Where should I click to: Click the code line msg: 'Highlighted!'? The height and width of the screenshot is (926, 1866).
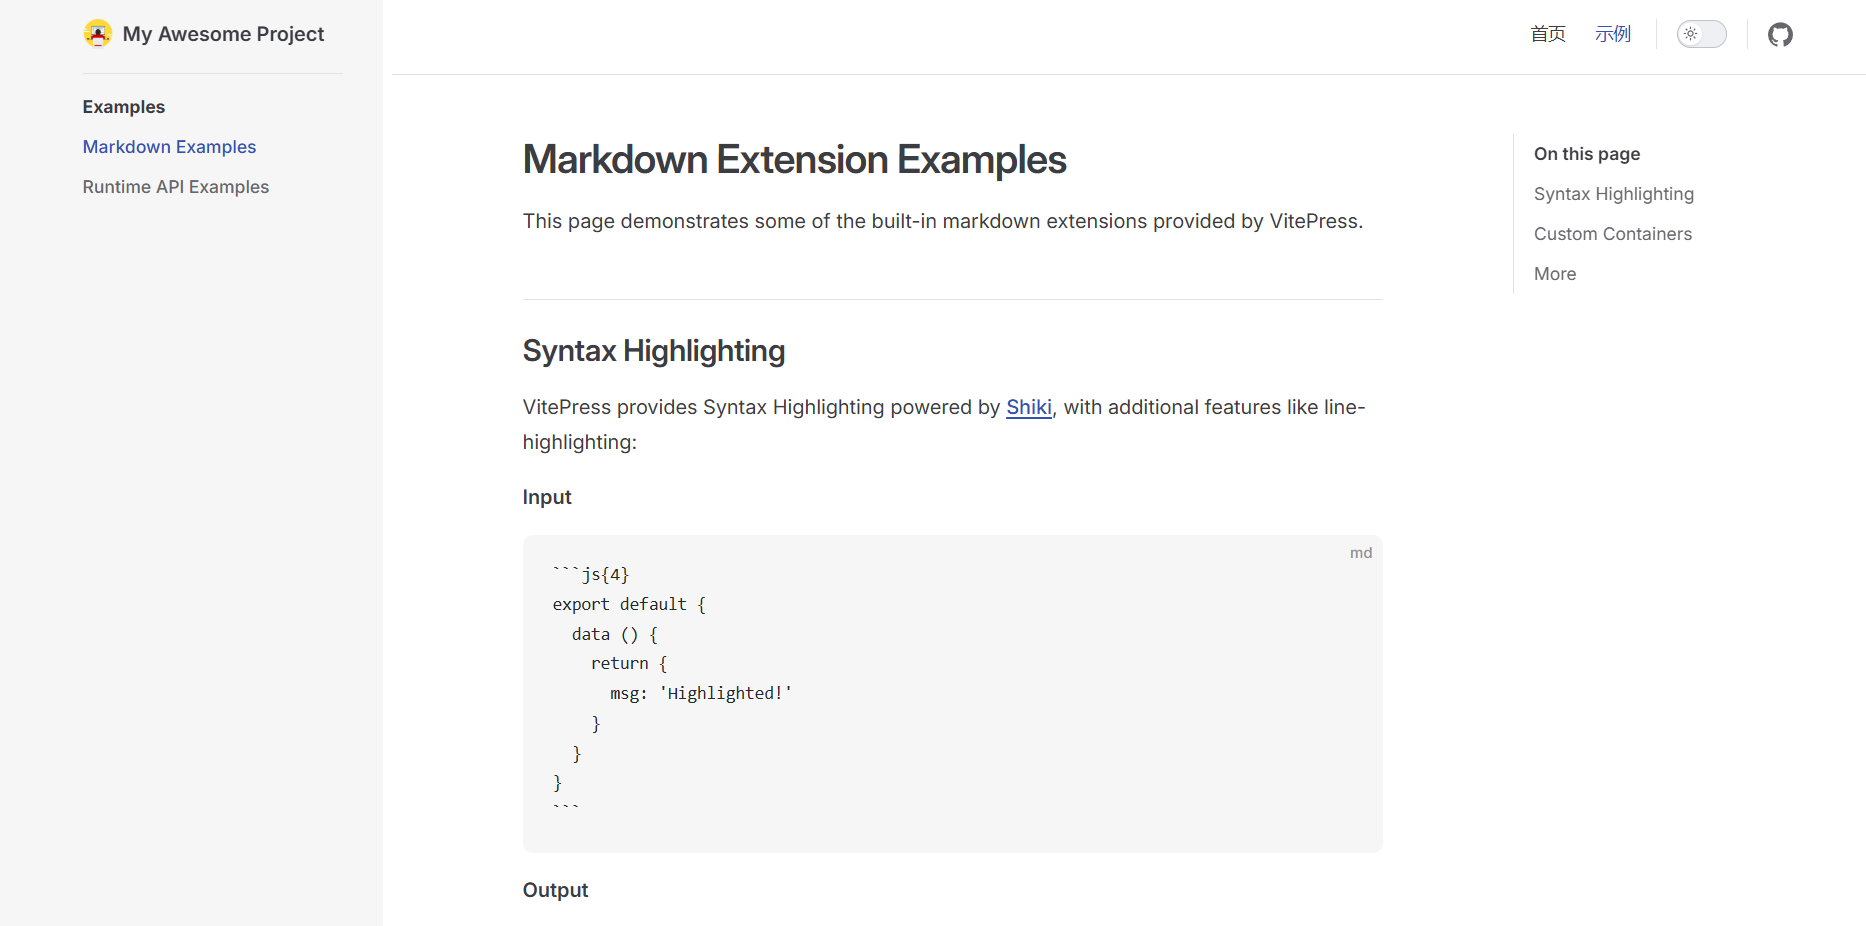[701, 693]
